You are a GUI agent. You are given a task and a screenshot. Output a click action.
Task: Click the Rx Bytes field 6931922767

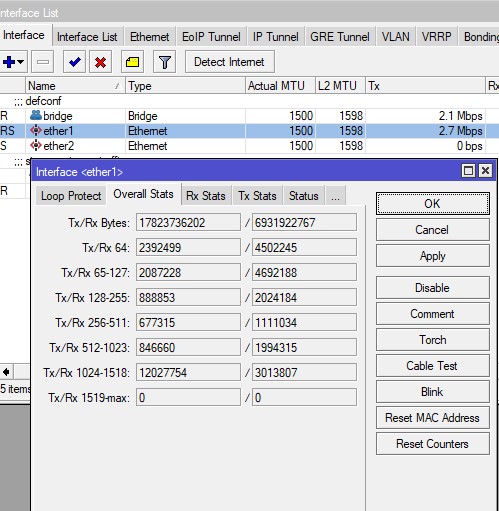tap(304, 222)
